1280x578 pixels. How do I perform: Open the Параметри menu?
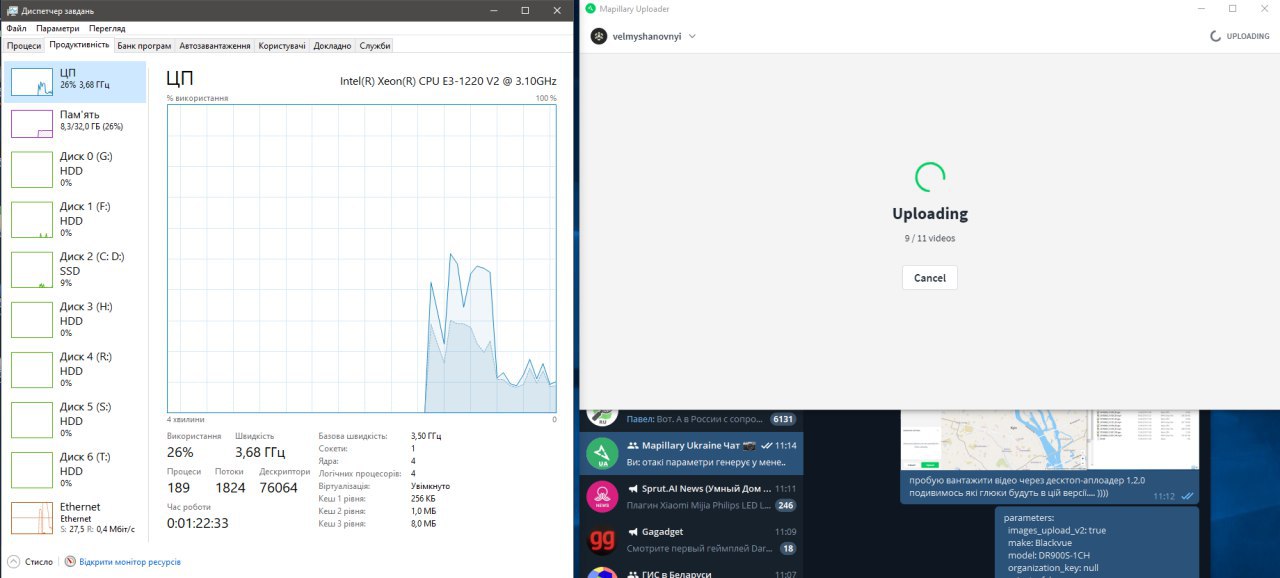(58, 29)
